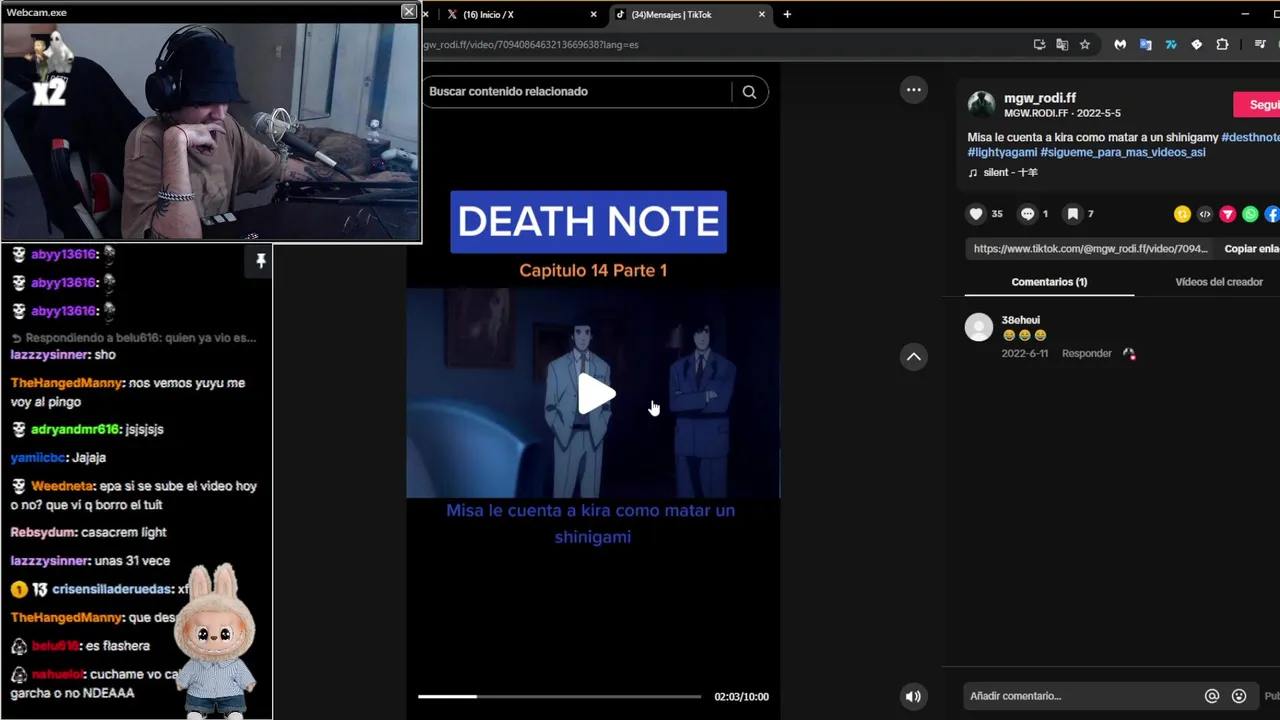Share via red send icon
The image size is (1280, 720).
coord(1227,214)
